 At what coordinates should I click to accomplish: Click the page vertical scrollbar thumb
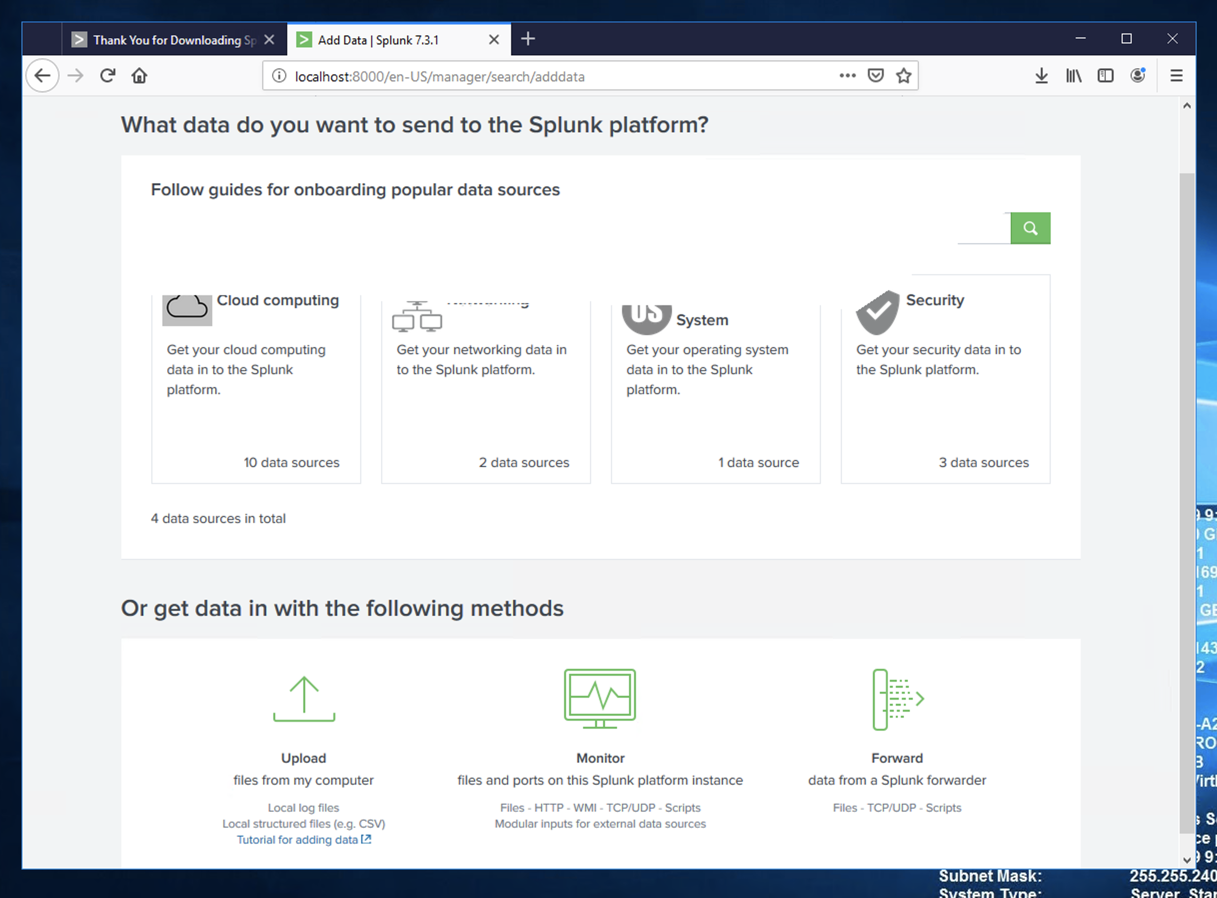[x=1187, y=503]
